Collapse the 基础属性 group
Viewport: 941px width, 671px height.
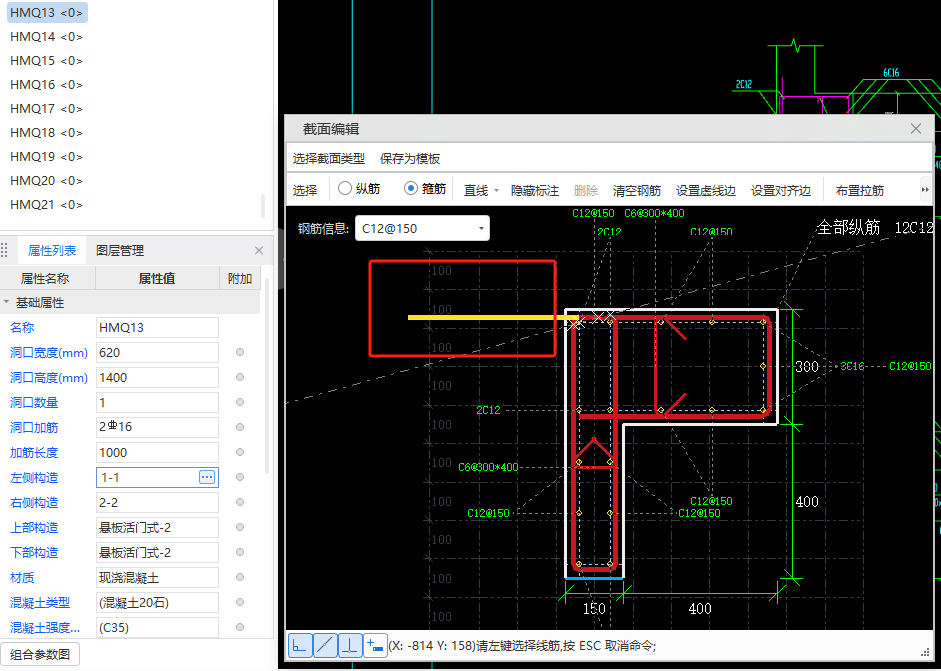tap(7, 302)
